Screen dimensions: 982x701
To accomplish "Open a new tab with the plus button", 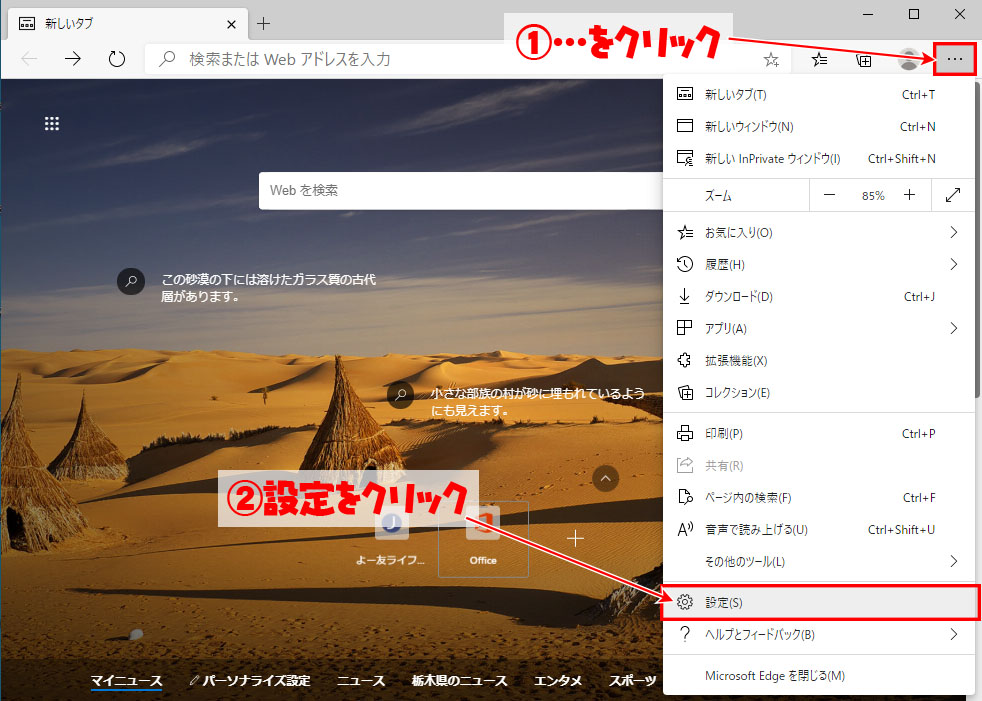I will 264,24.
